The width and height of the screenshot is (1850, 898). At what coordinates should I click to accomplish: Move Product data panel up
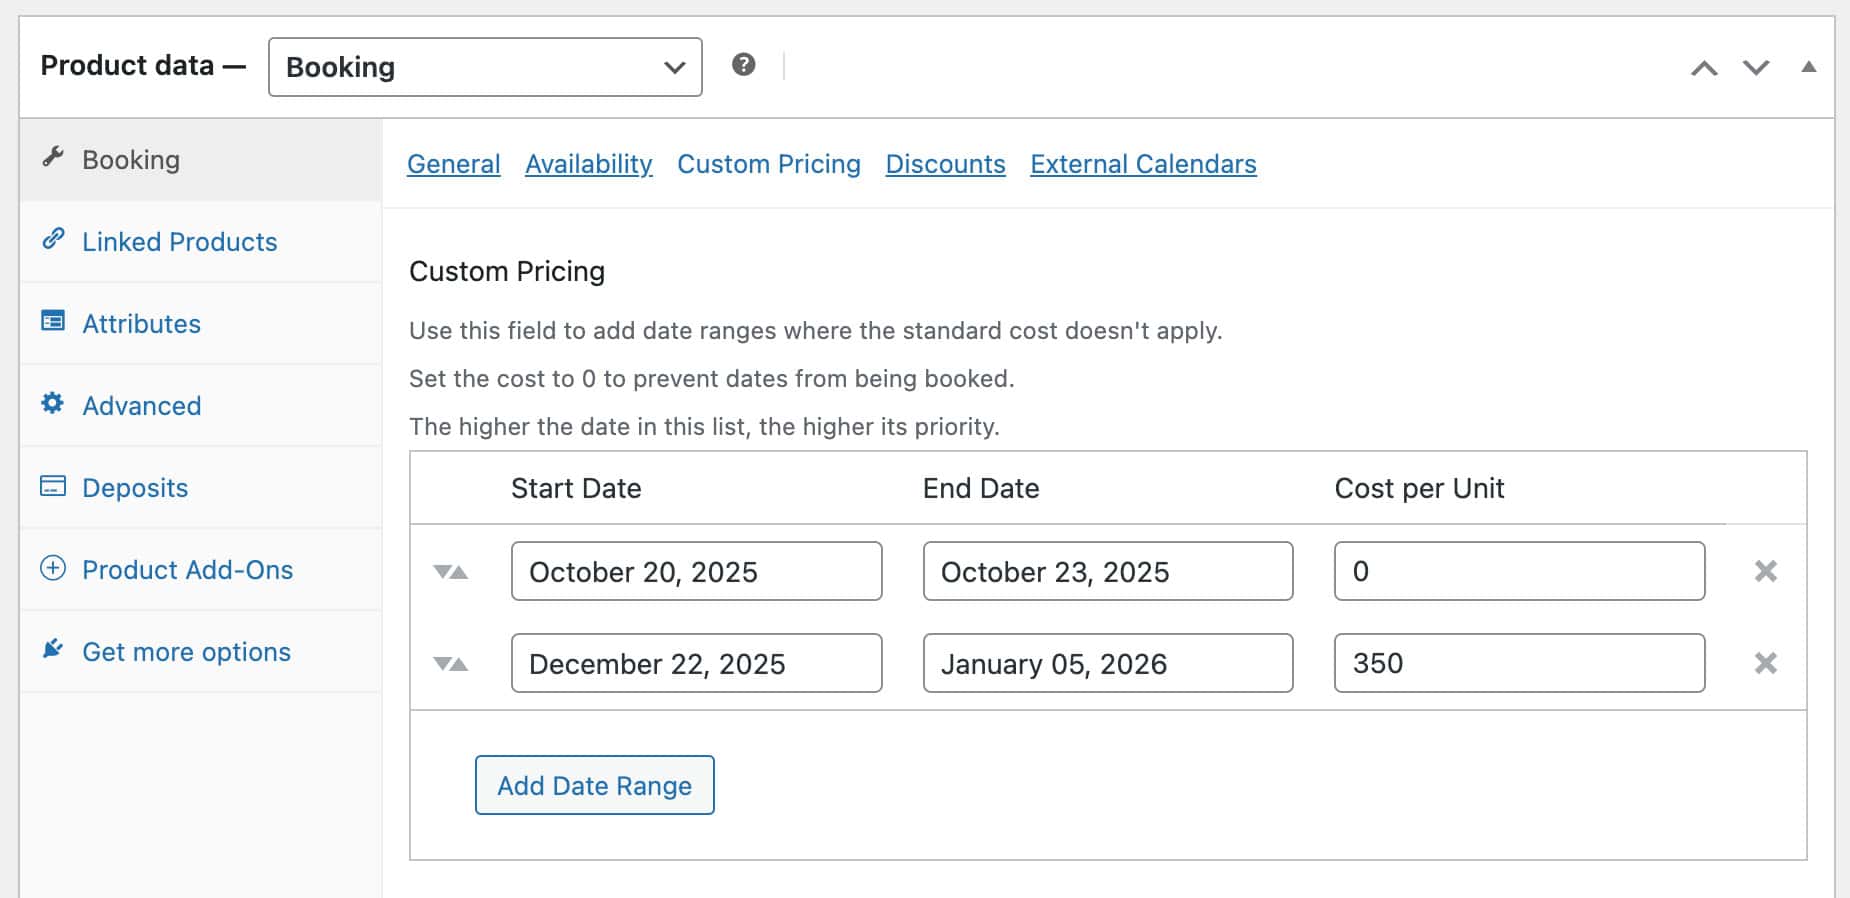coord(1704,68)
